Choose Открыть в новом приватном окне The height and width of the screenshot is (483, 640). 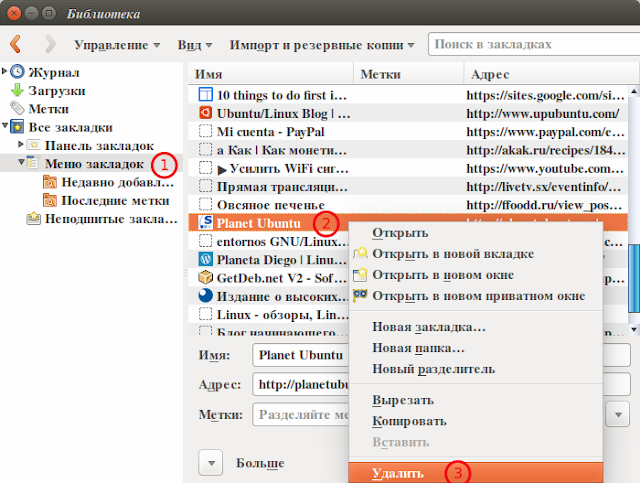(476, 296)
